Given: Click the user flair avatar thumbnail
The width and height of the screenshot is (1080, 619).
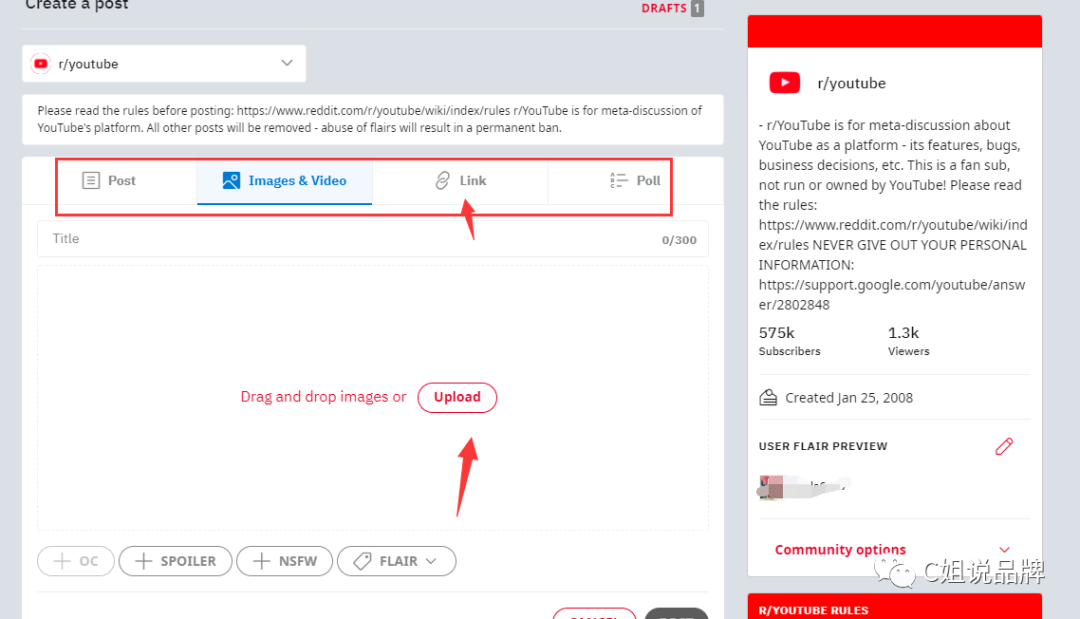Looking at the screenshot, I should [x=771, y=487].
